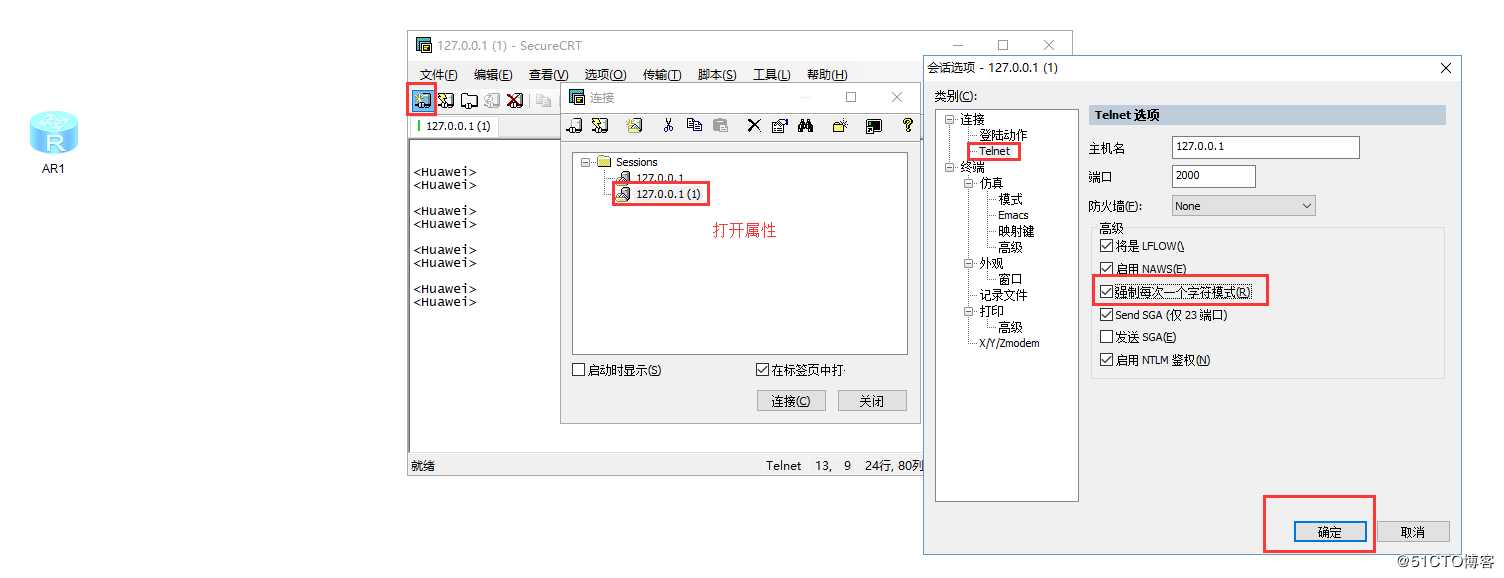Click the black terminal window icon in 连接 dialog

[x=874, y=125]
